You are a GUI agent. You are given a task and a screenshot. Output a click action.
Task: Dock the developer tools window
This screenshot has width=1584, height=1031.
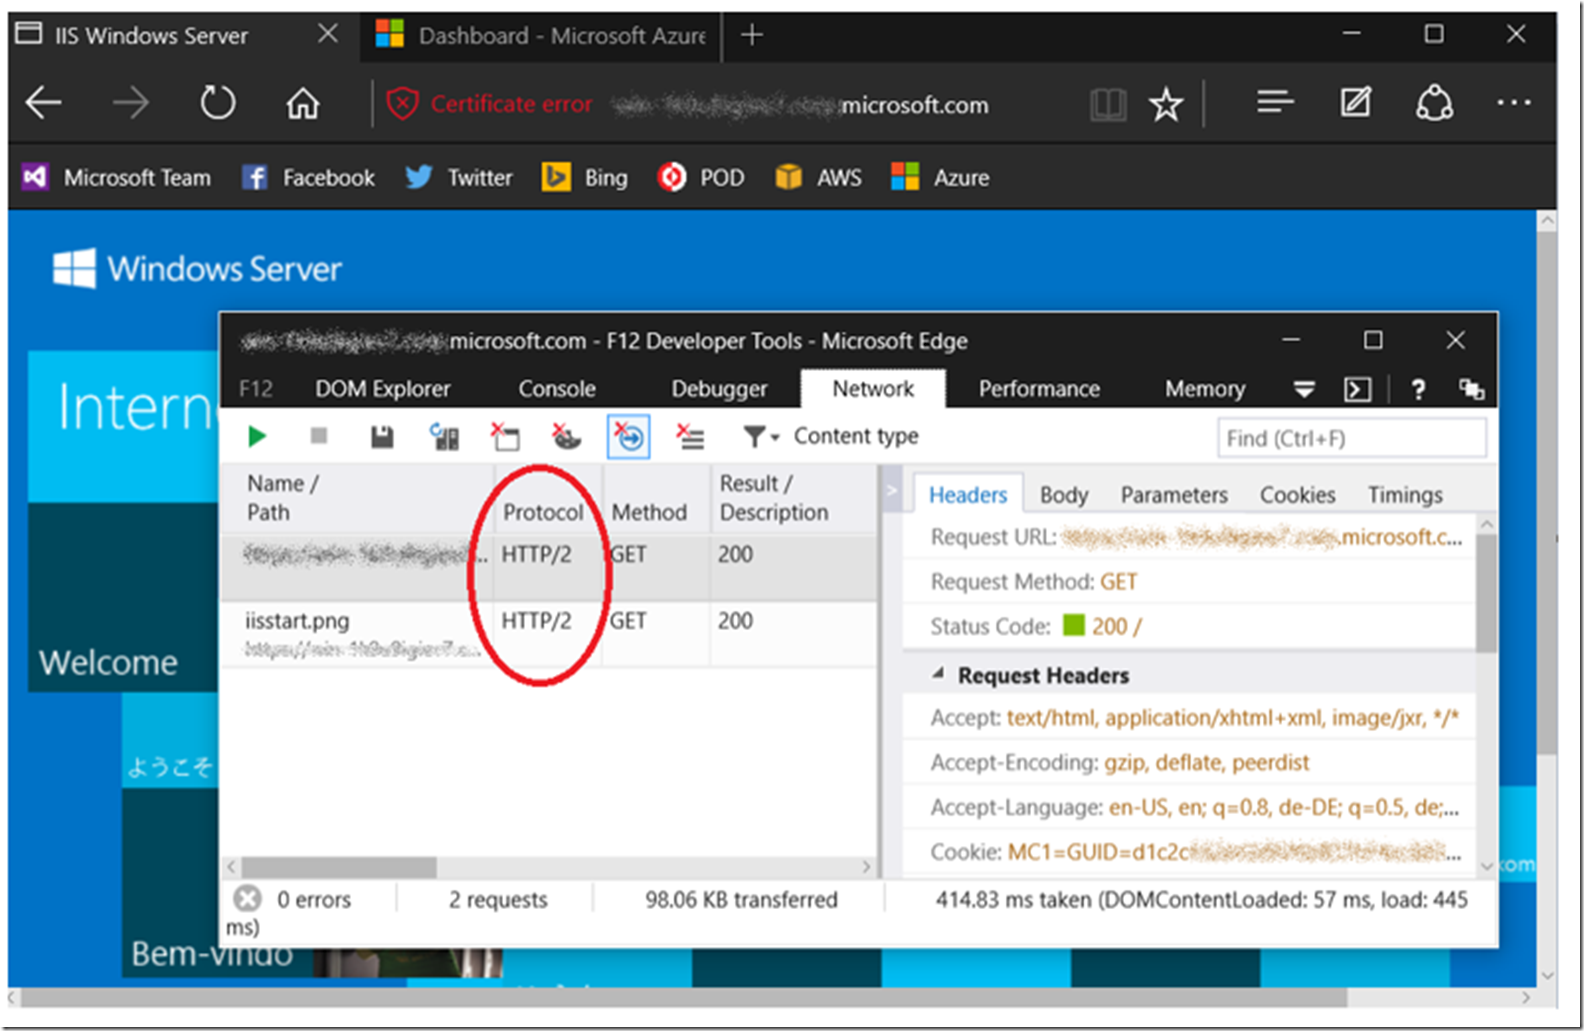1471,389
